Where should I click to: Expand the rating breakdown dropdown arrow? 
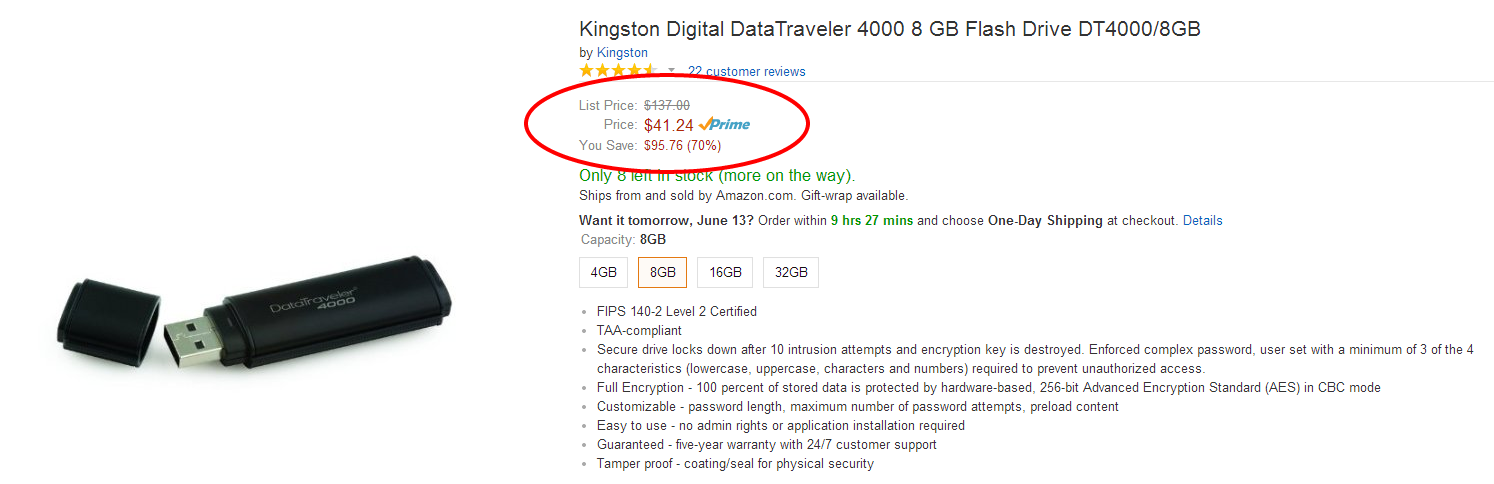pos(671,71)
